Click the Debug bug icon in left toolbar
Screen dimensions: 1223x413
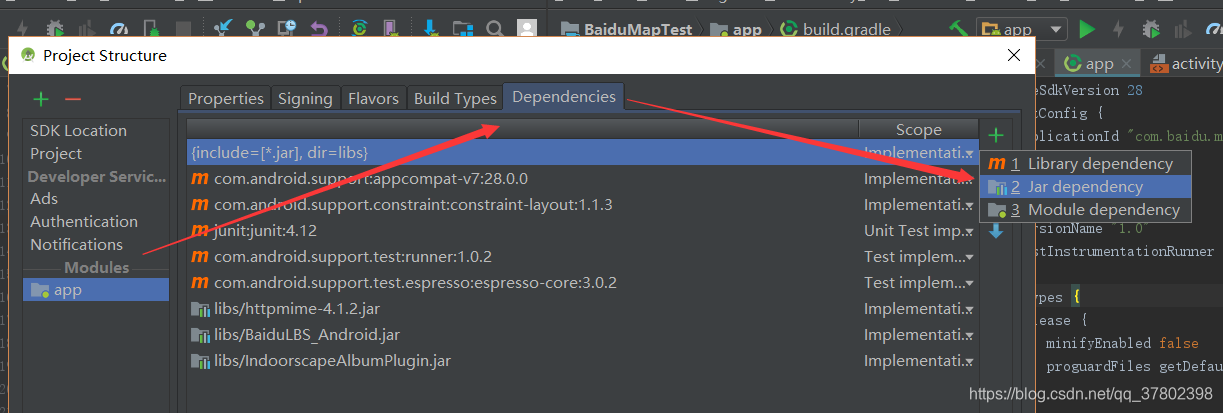click(55, 29)
